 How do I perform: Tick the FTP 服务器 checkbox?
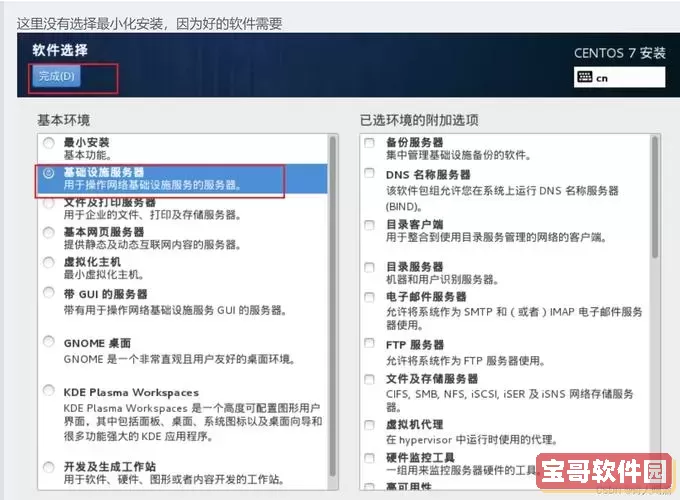click(x=369, y=343)
